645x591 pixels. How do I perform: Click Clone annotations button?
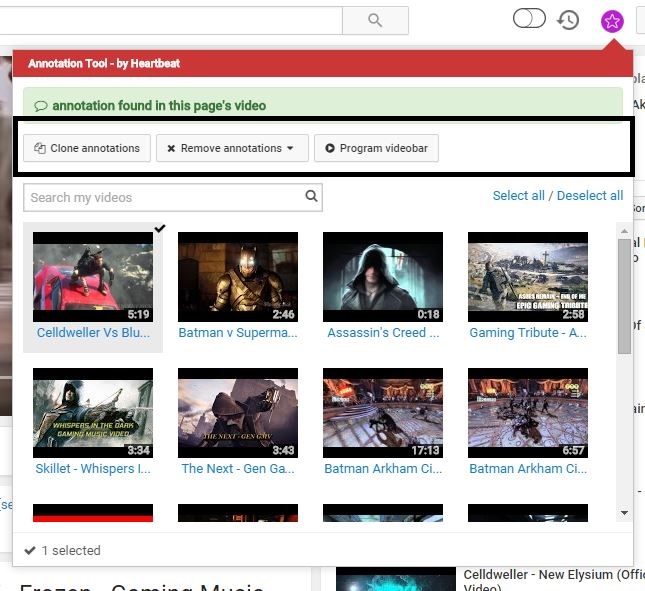87,148
